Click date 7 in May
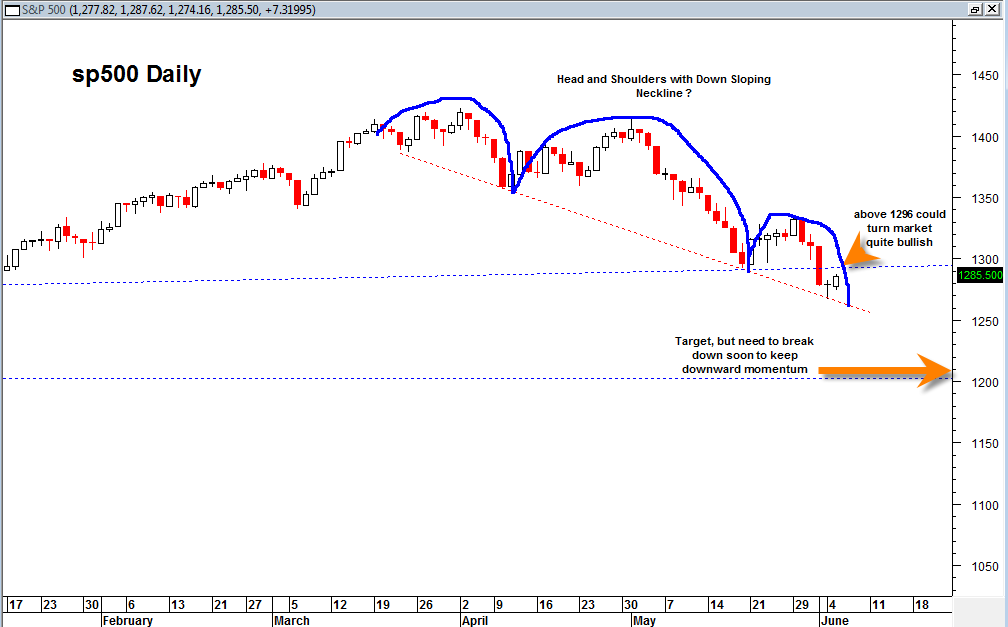 coord(670,604)
